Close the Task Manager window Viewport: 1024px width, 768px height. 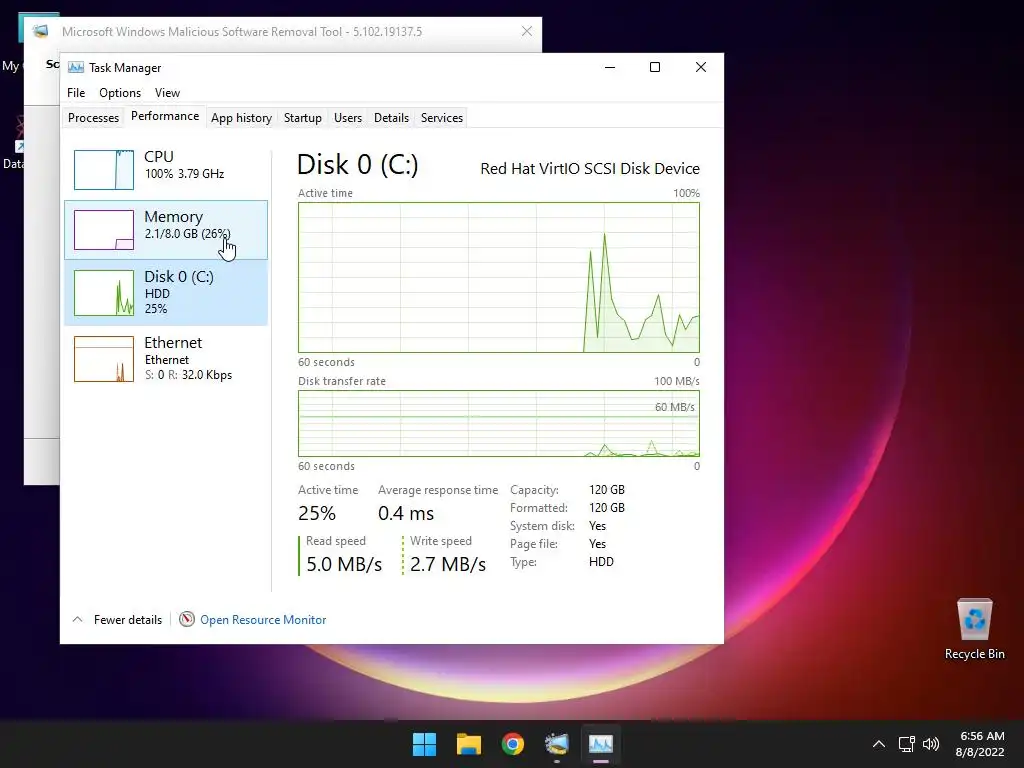pos(701,67)
